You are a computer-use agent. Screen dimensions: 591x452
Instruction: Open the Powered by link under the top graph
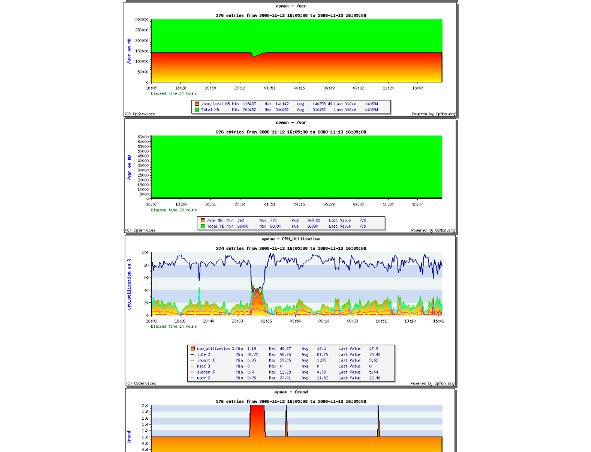click(433, 113)
